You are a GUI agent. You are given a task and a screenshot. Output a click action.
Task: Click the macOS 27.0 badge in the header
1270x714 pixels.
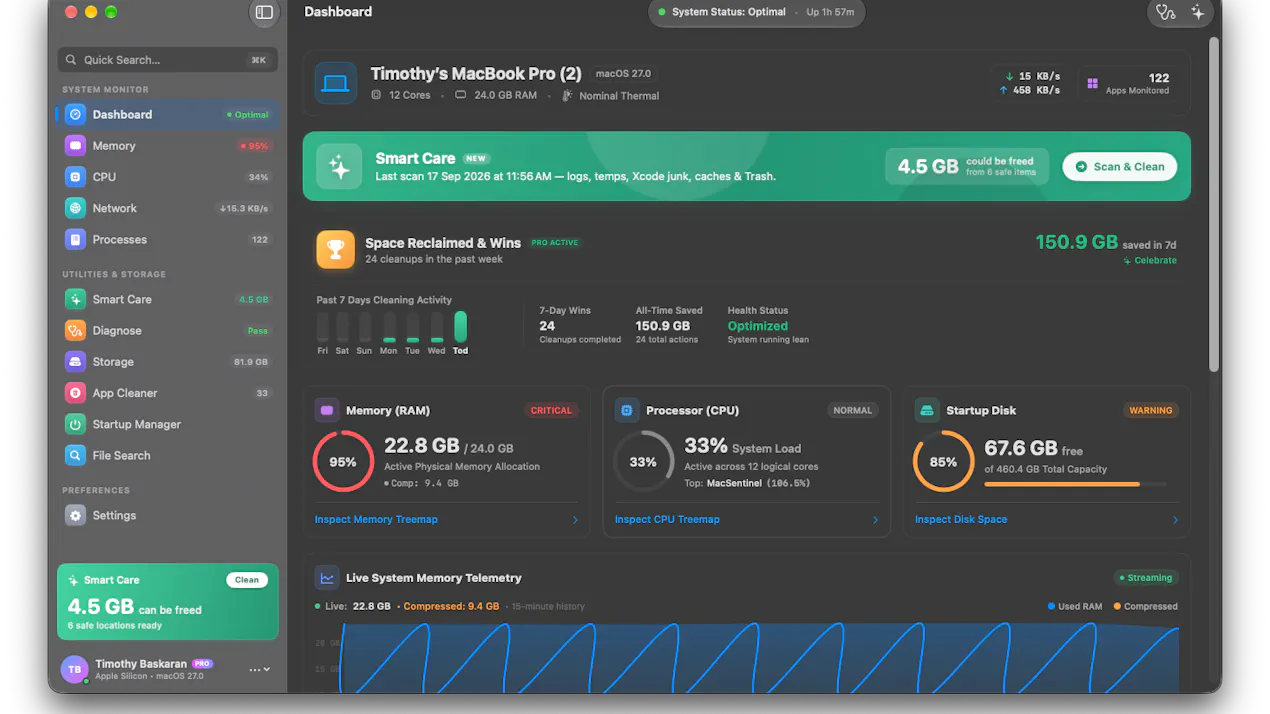click(623, 74)
